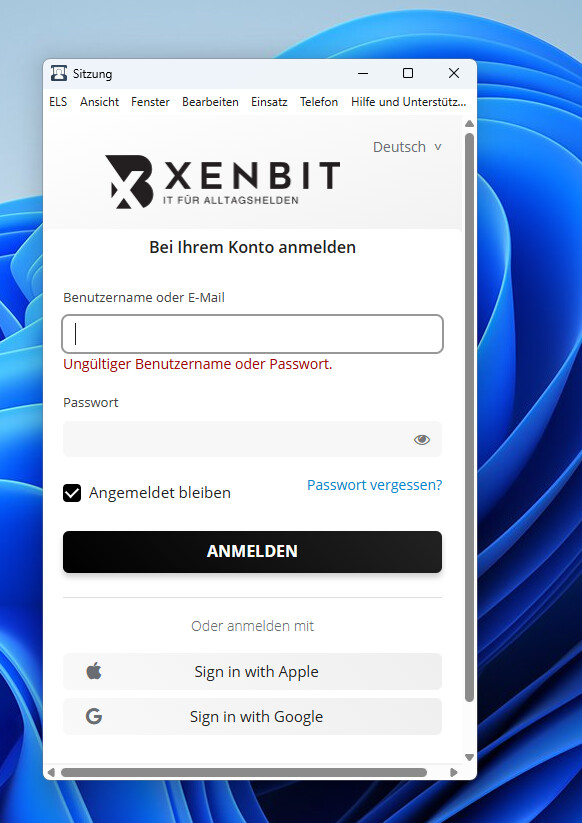The height and width of the screenshot is (823, 582).
Task: Follow the Passwort vergessen? link
Action: (375, 485)
